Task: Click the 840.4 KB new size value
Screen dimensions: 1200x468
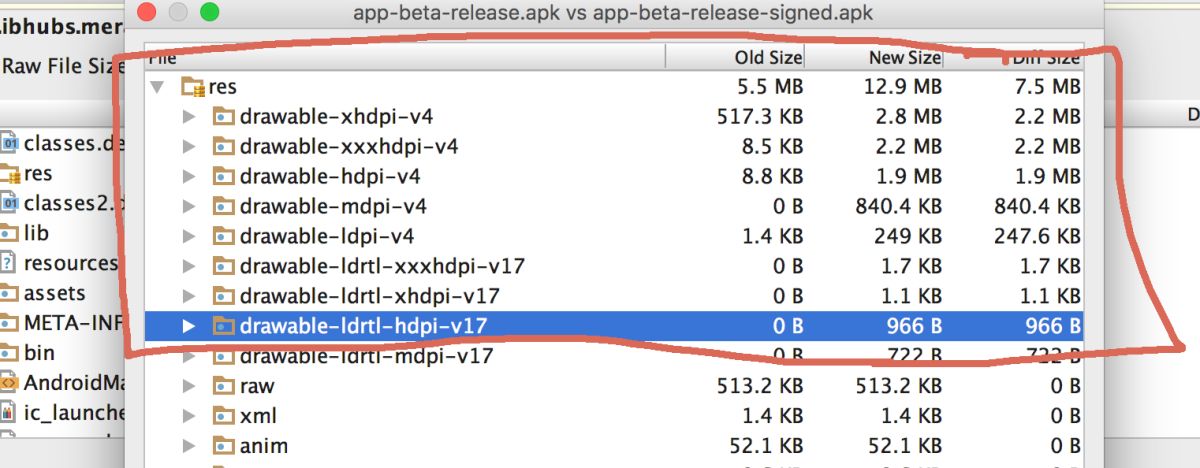Action: click(x=899, y=207)
